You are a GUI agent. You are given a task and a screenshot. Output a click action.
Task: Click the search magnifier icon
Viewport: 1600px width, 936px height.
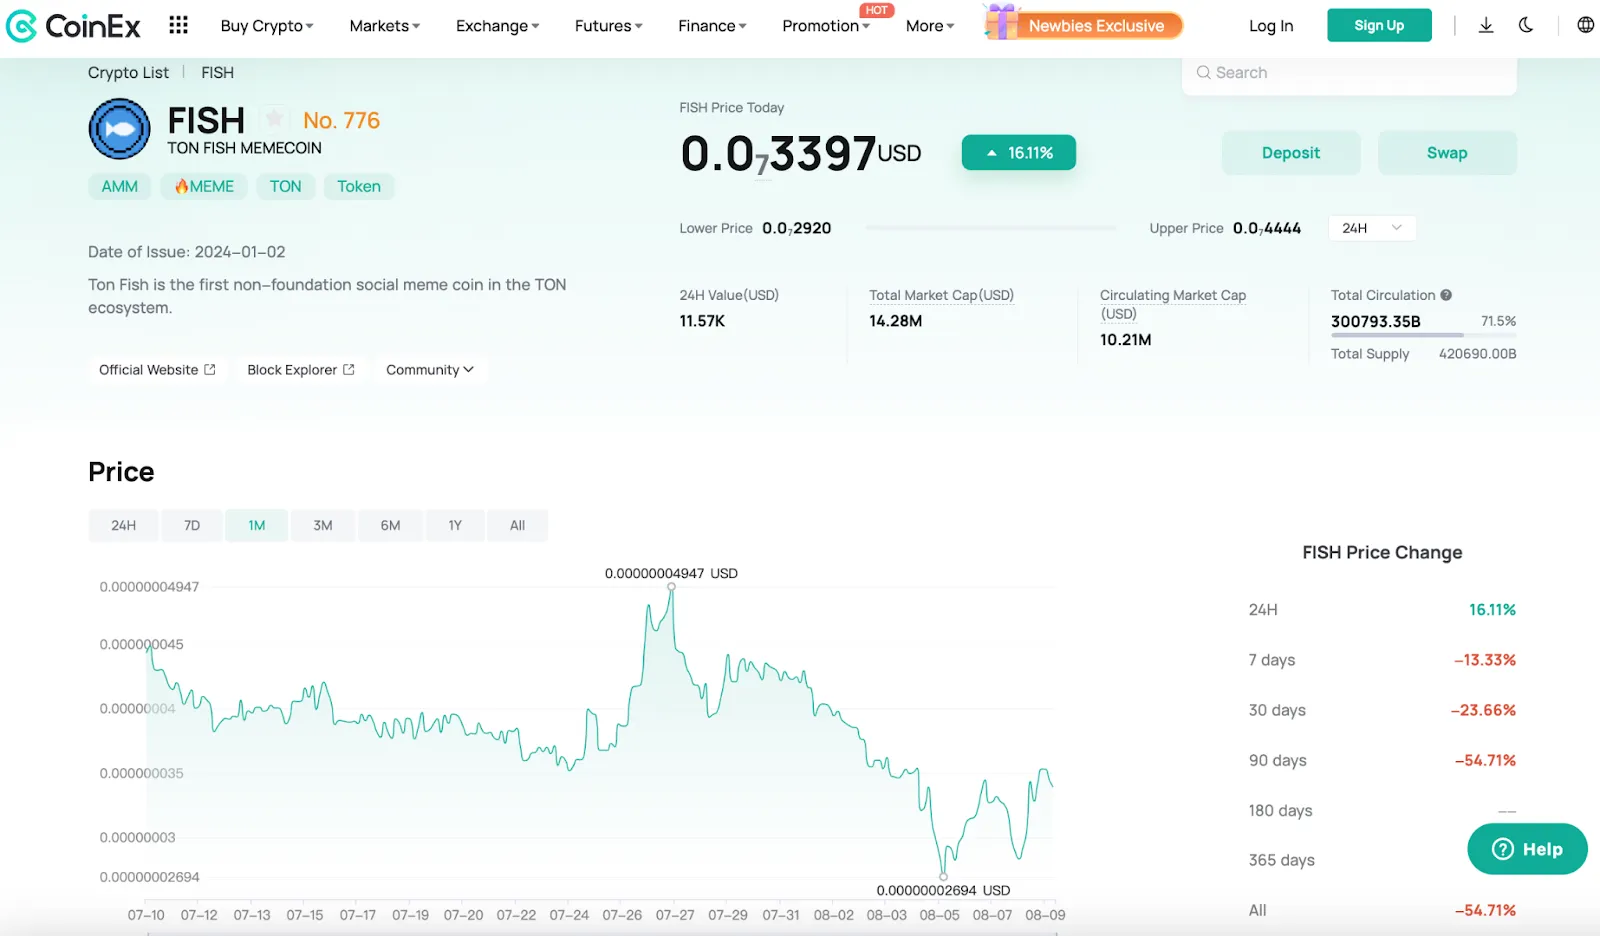[1204, 72]
